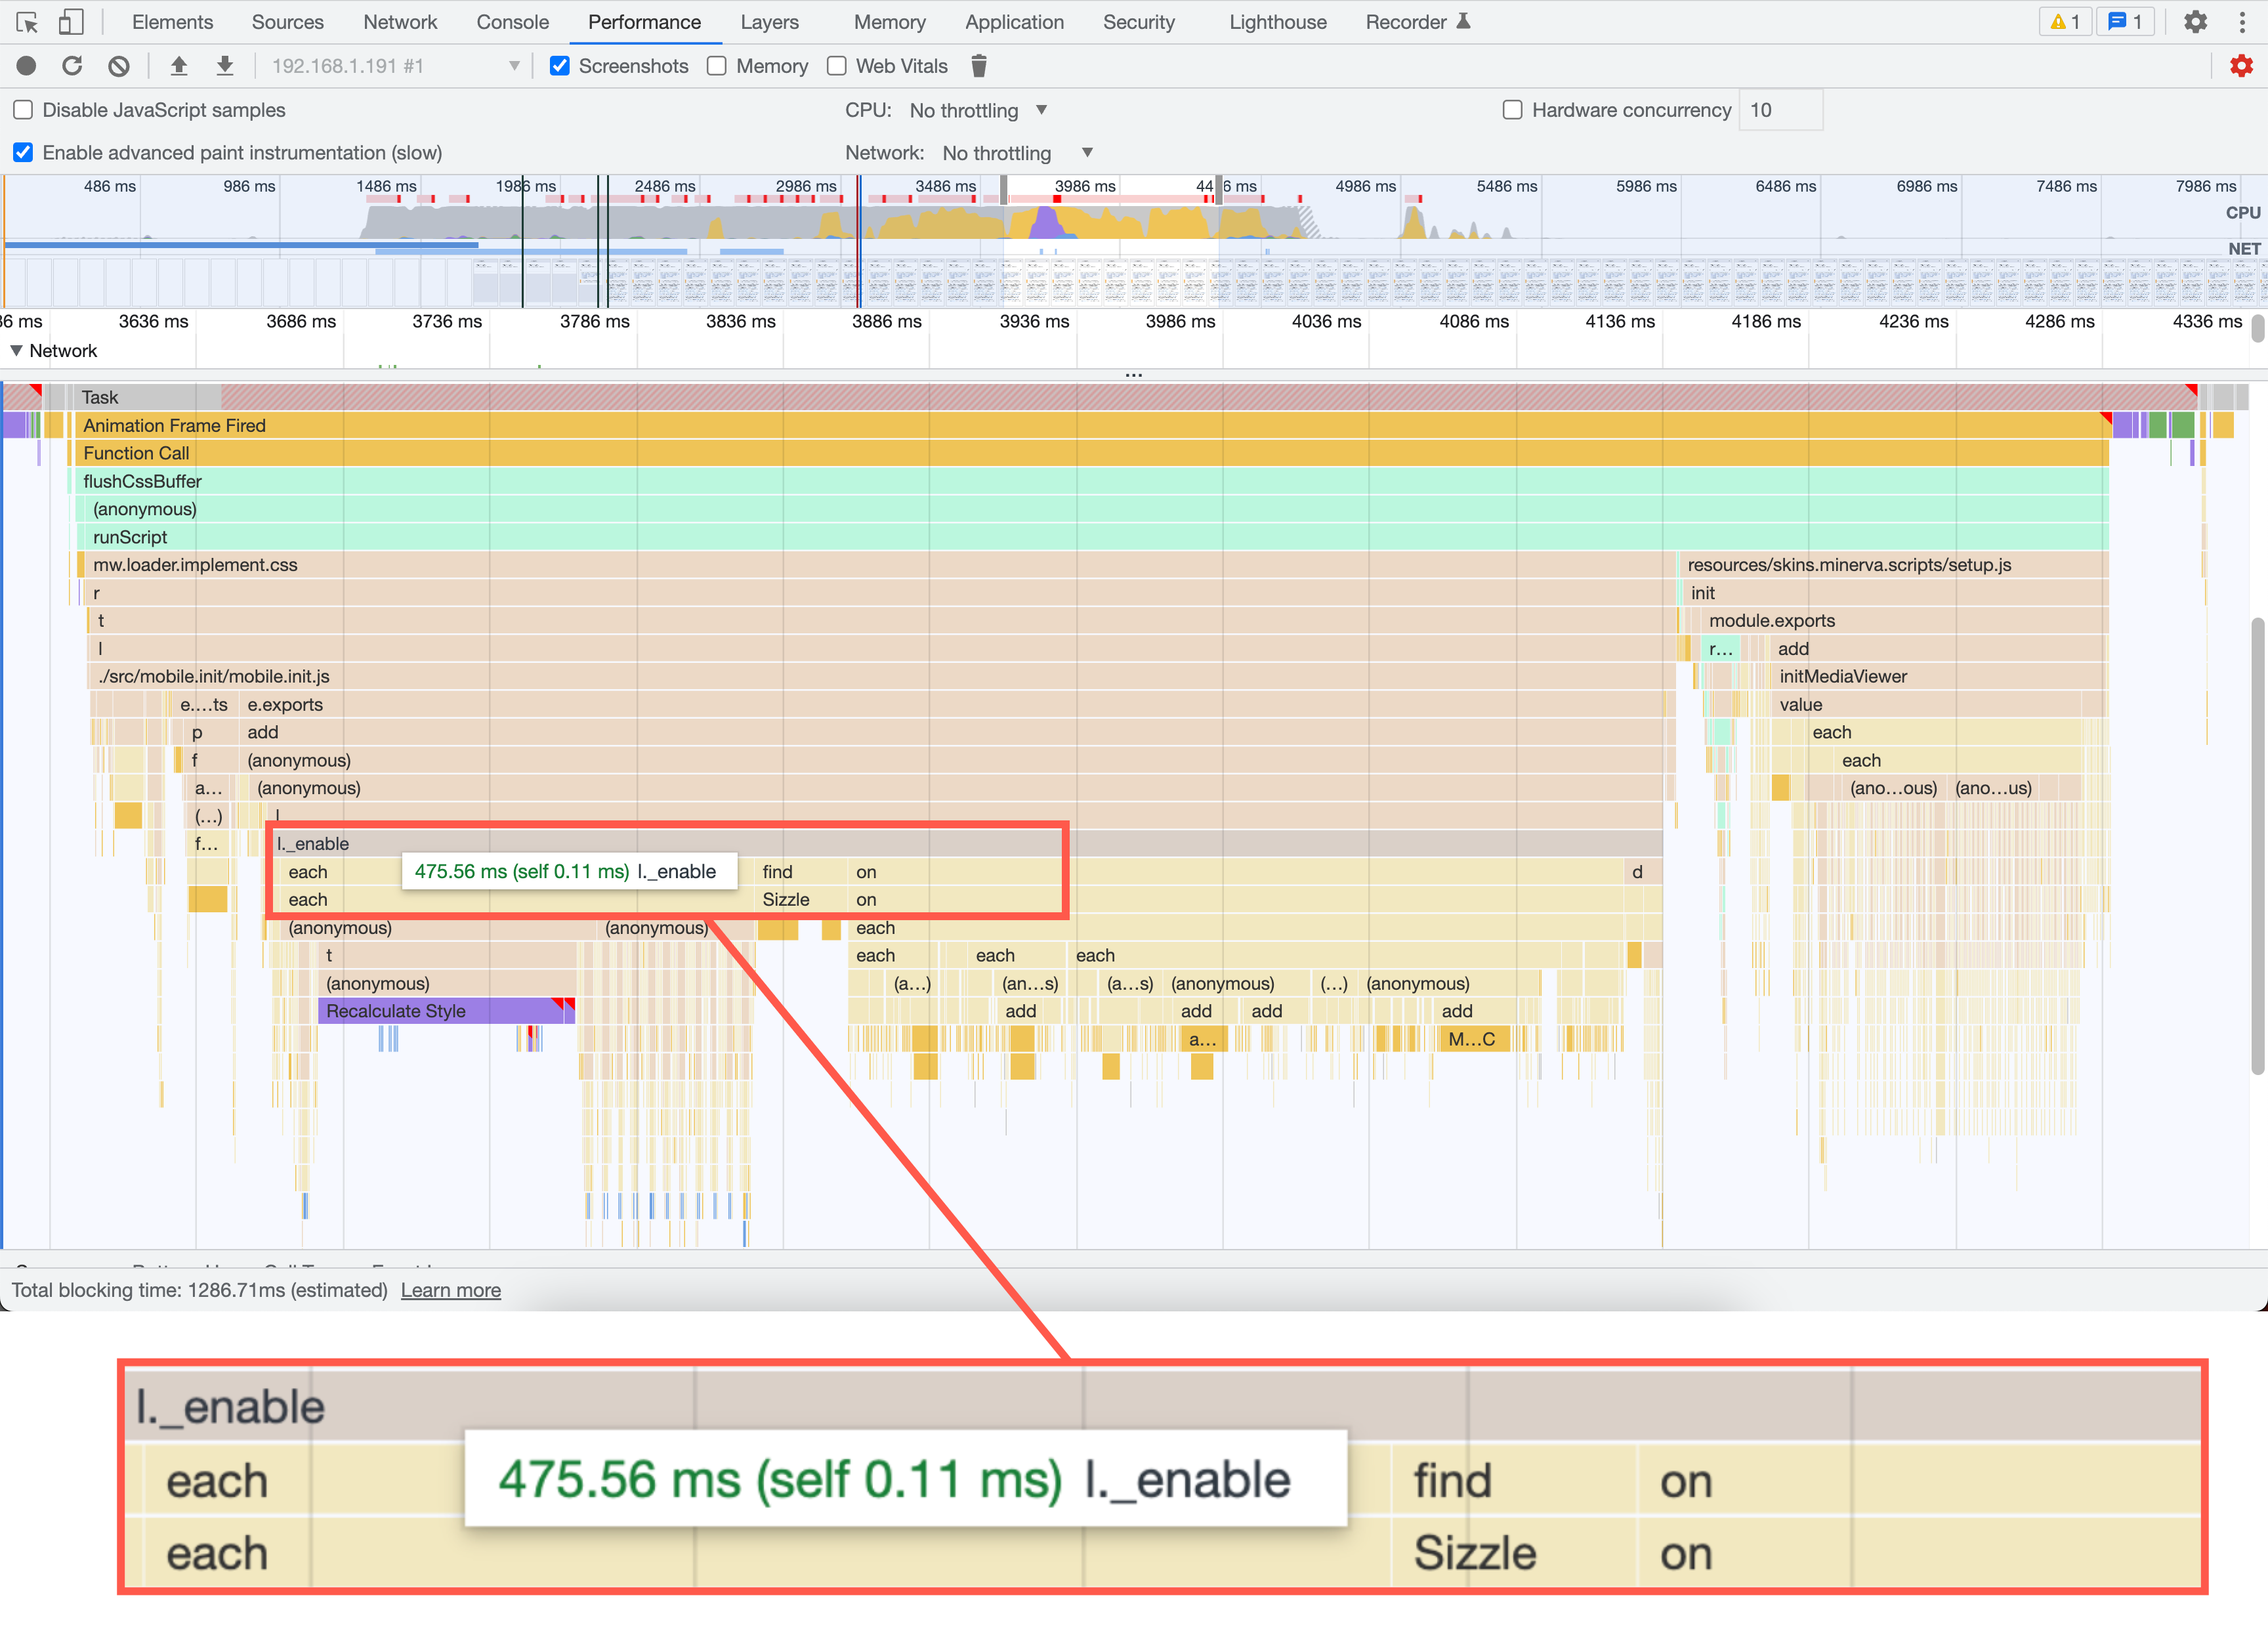
Task: Enable the Memory checkbox in toolbar
Action: [717, 66]
